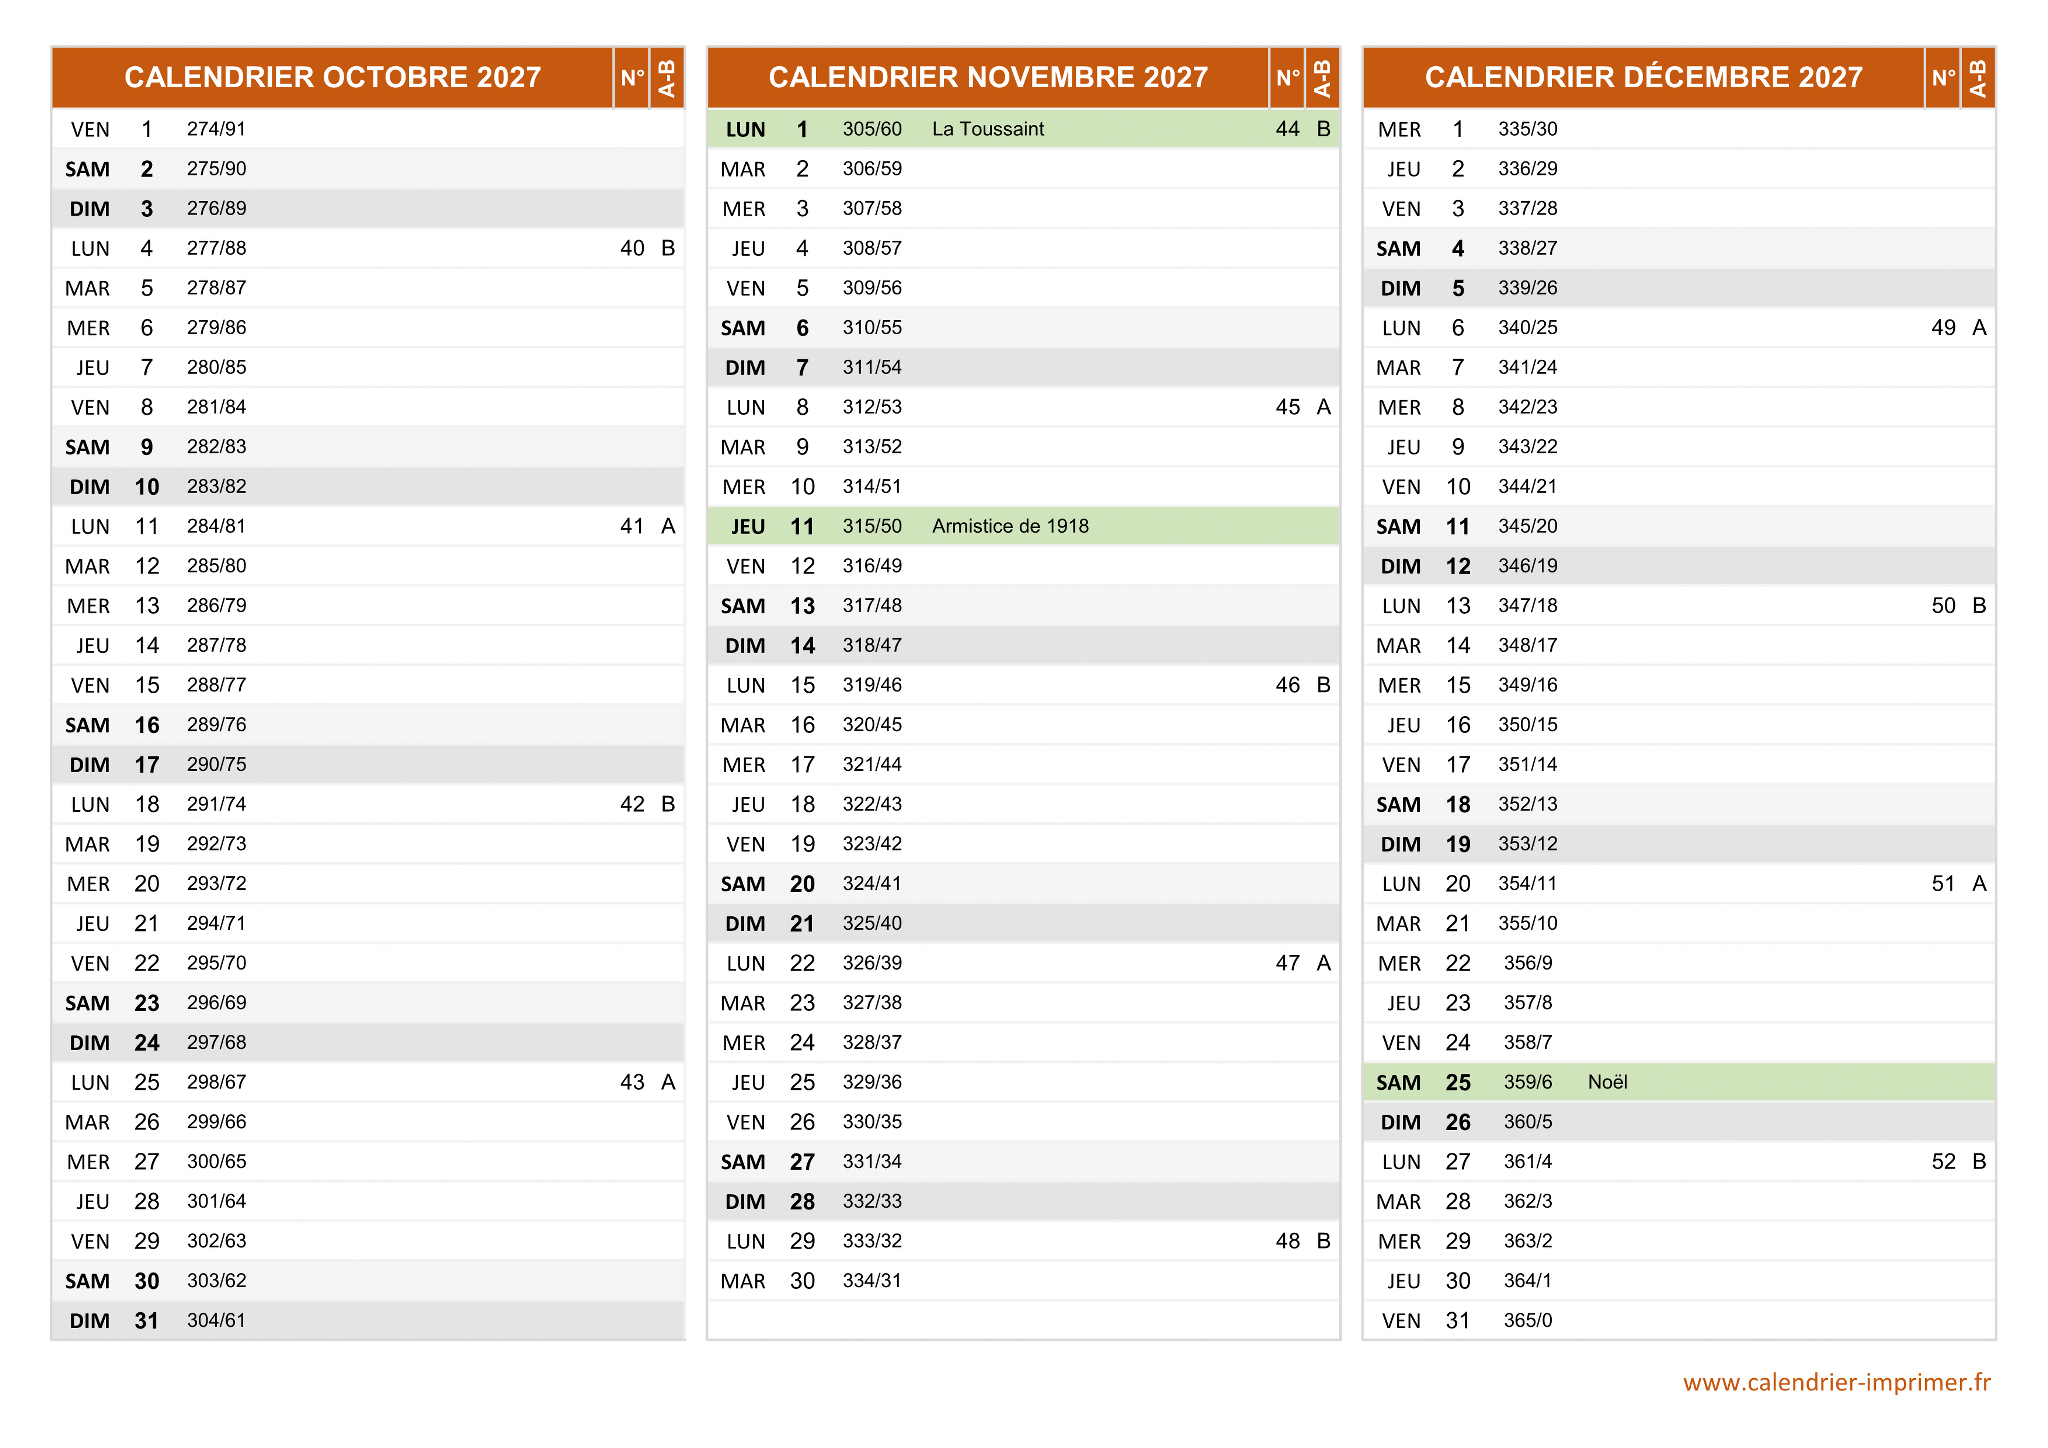Click the A-B column header in December
Image resolution: width=2048 pixels, height=1448 pixels.
[1977, 77]
